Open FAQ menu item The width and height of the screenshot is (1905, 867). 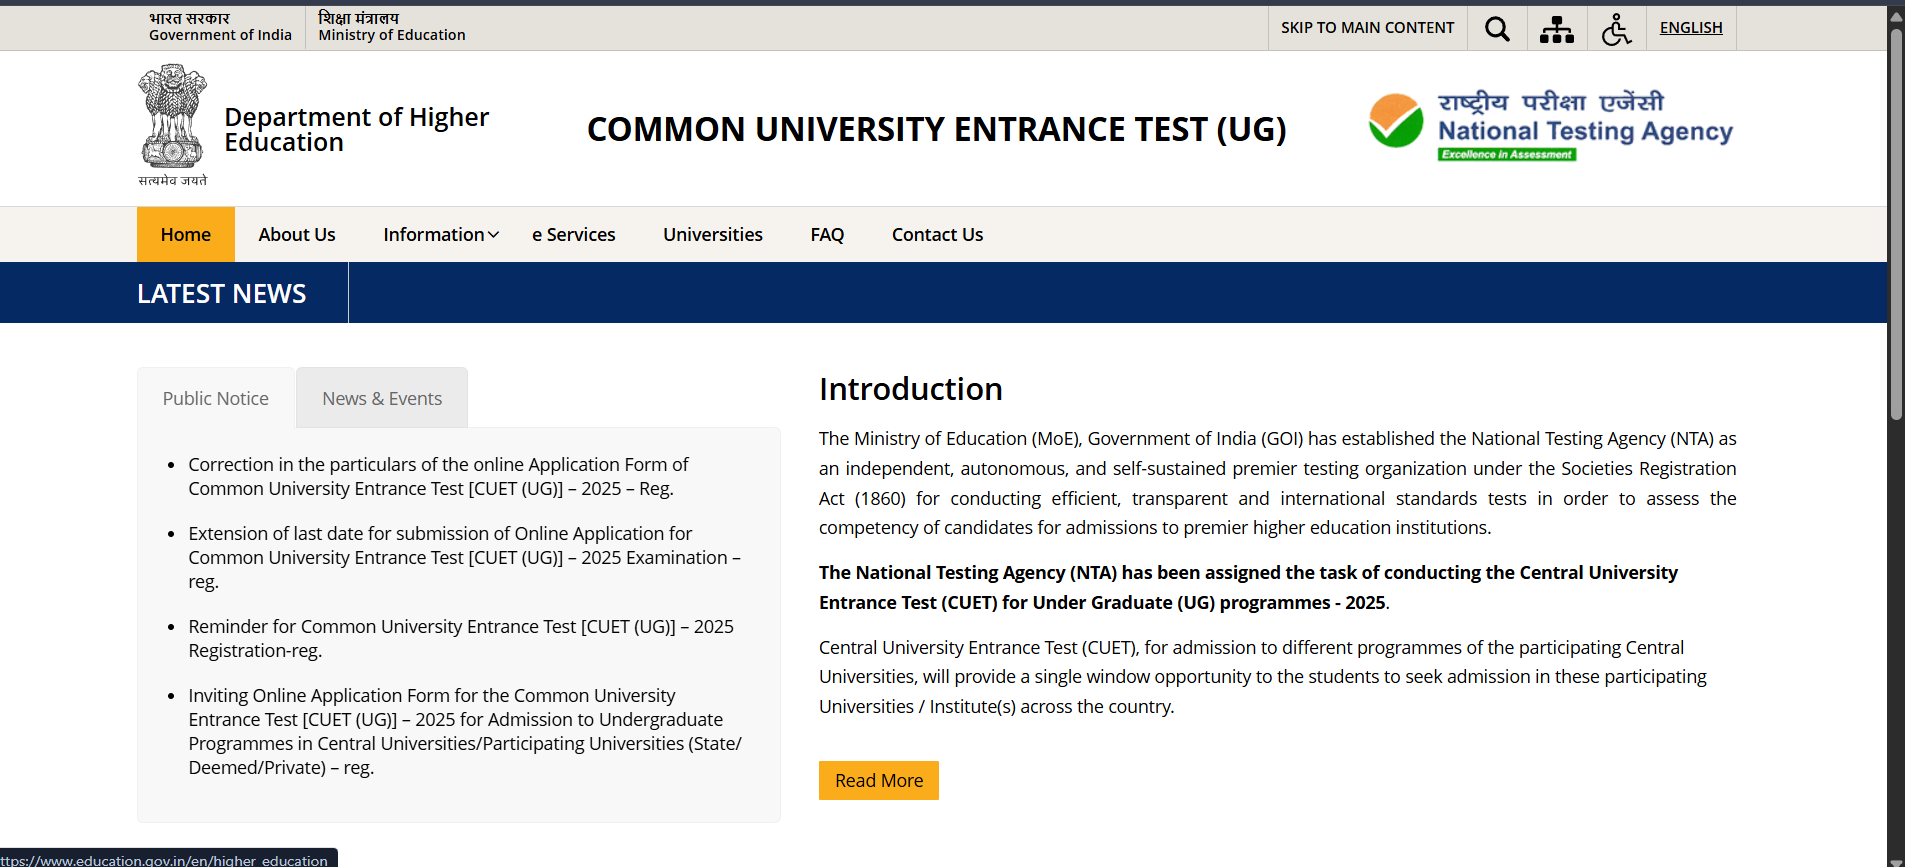[827, 234]
